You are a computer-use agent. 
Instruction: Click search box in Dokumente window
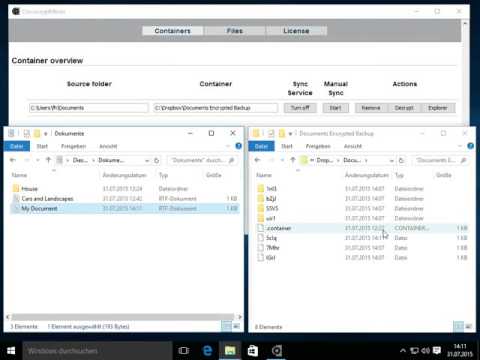pos(202,160)
